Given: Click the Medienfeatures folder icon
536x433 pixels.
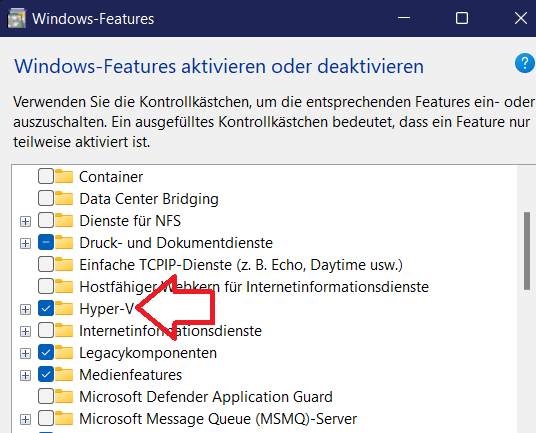Looking at the screenshot, I should [64, 374].
